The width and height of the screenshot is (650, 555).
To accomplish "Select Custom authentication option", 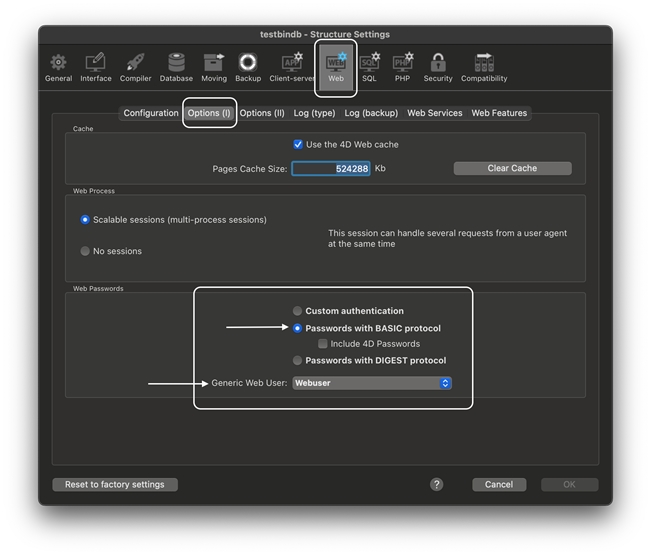I will point(298,311).
